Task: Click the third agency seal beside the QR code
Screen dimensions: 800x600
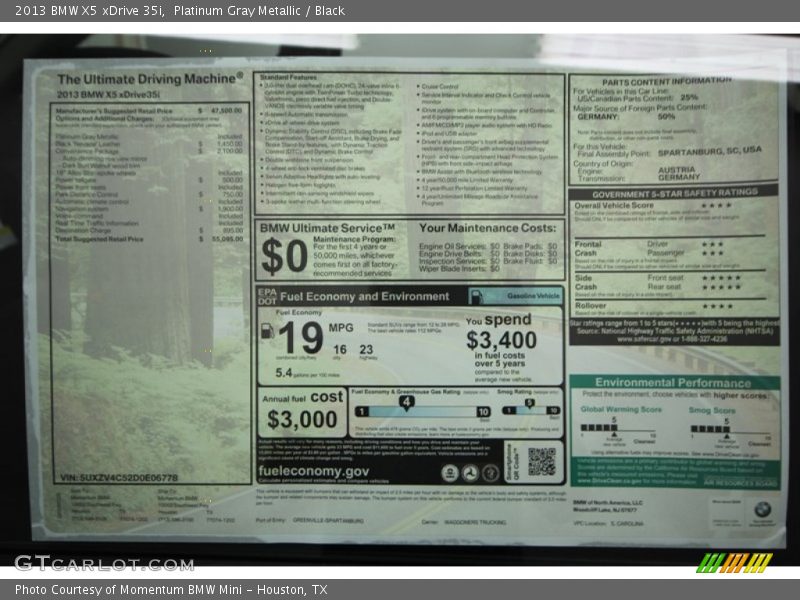Action: pyautogui.click(x=490, y=473)
